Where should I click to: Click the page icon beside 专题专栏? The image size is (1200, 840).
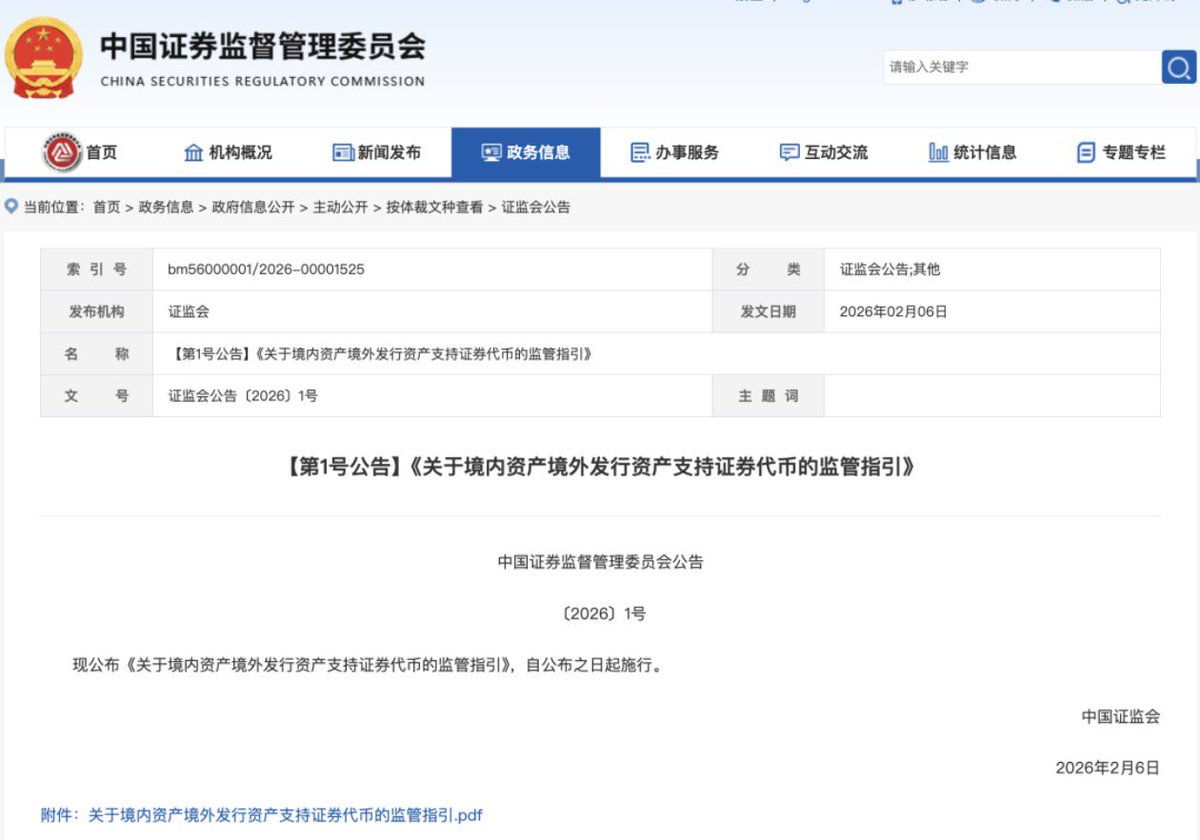point(1086,153)
